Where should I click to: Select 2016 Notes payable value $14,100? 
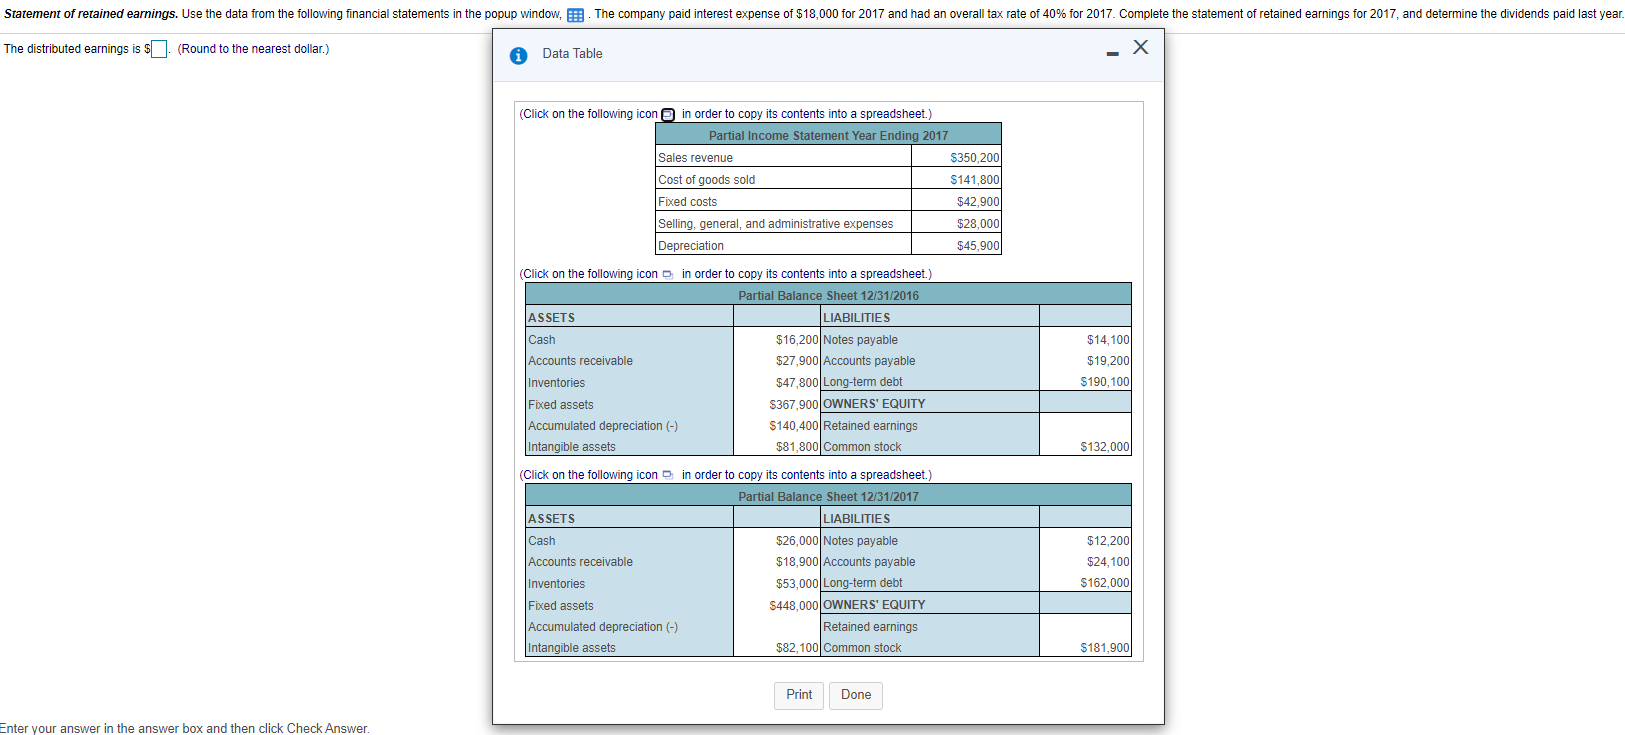(1108, 340)
